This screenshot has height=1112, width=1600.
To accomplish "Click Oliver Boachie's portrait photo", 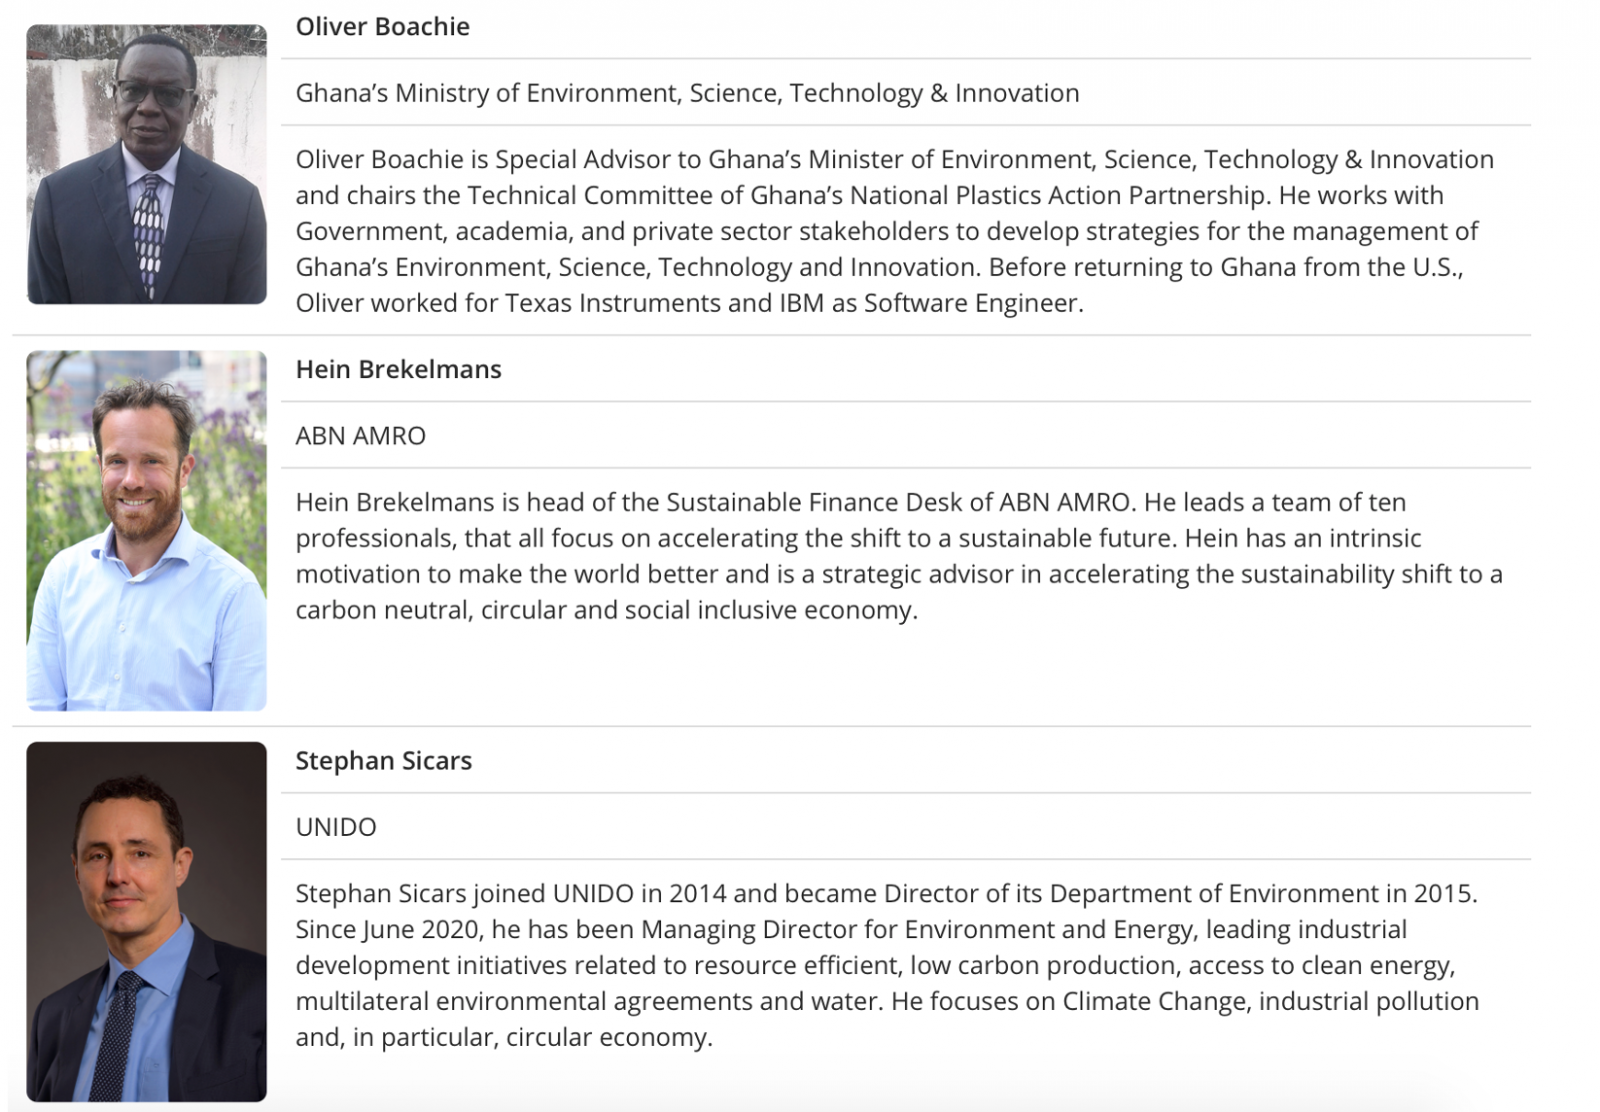I will tap(147, 165).
